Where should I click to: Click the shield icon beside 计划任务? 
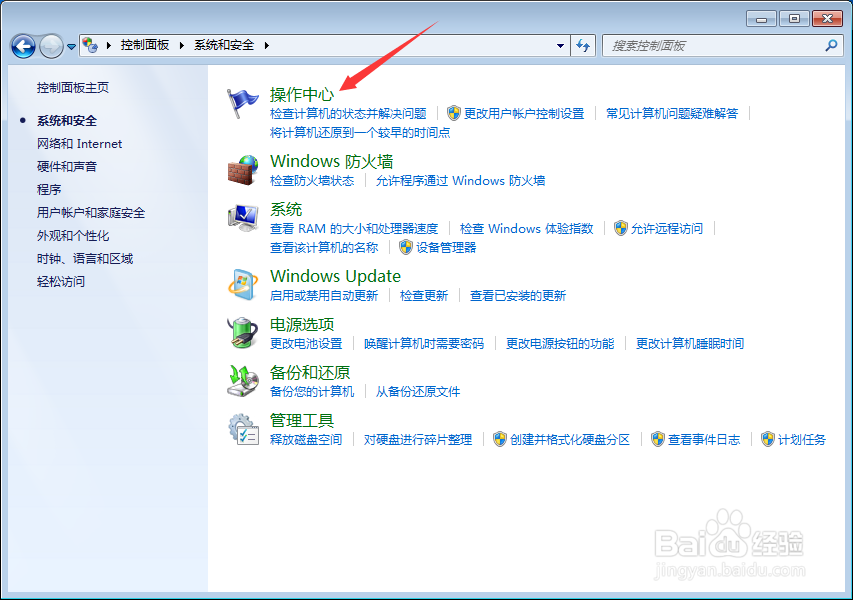pyautogui.click(x=768, y=439)
